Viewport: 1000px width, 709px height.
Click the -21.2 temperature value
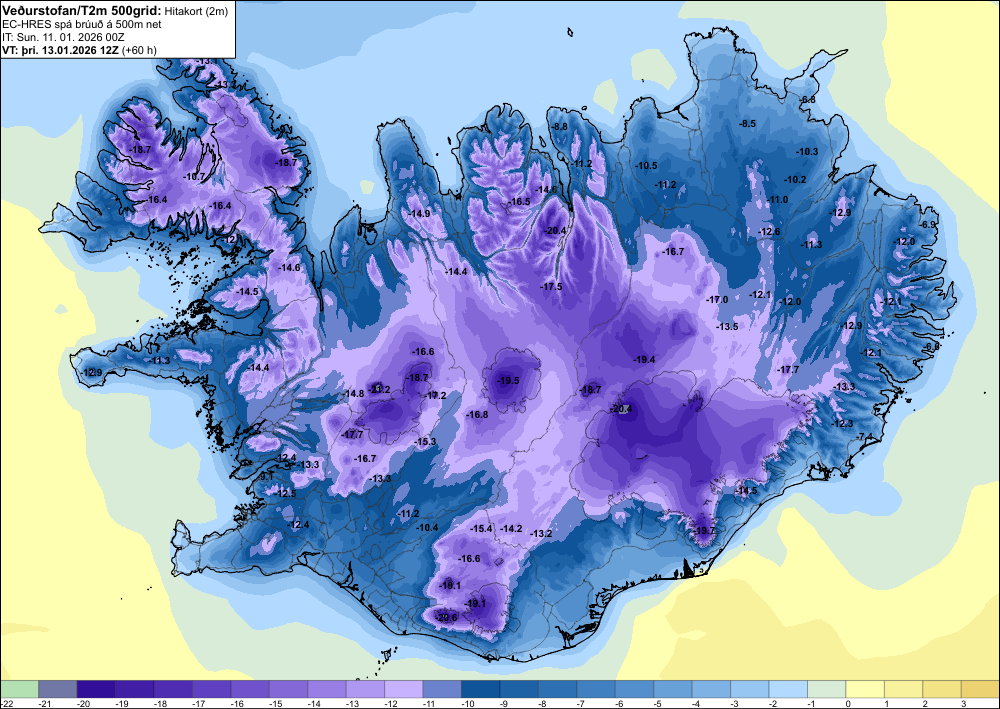379,389
